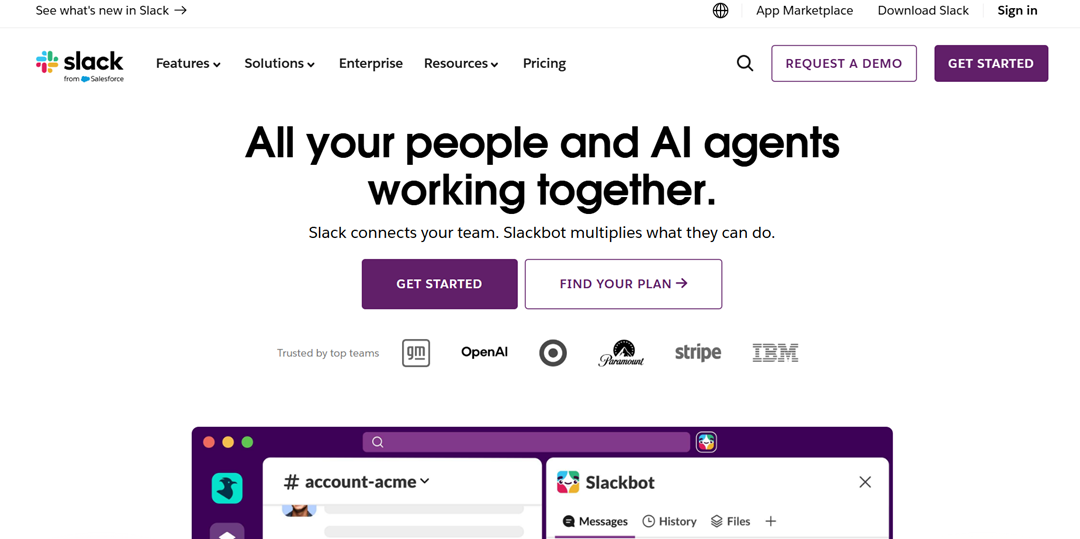Open the Pricing menu item

pos(544,63)
